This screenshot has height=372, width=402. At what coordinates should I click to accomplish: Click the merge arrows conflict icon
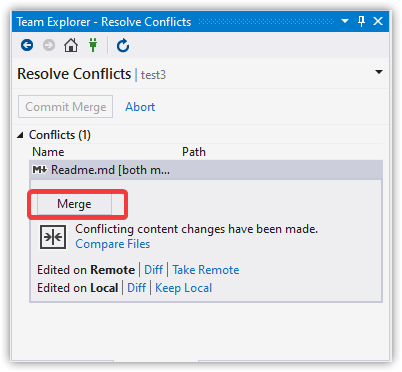click(53, 237)
